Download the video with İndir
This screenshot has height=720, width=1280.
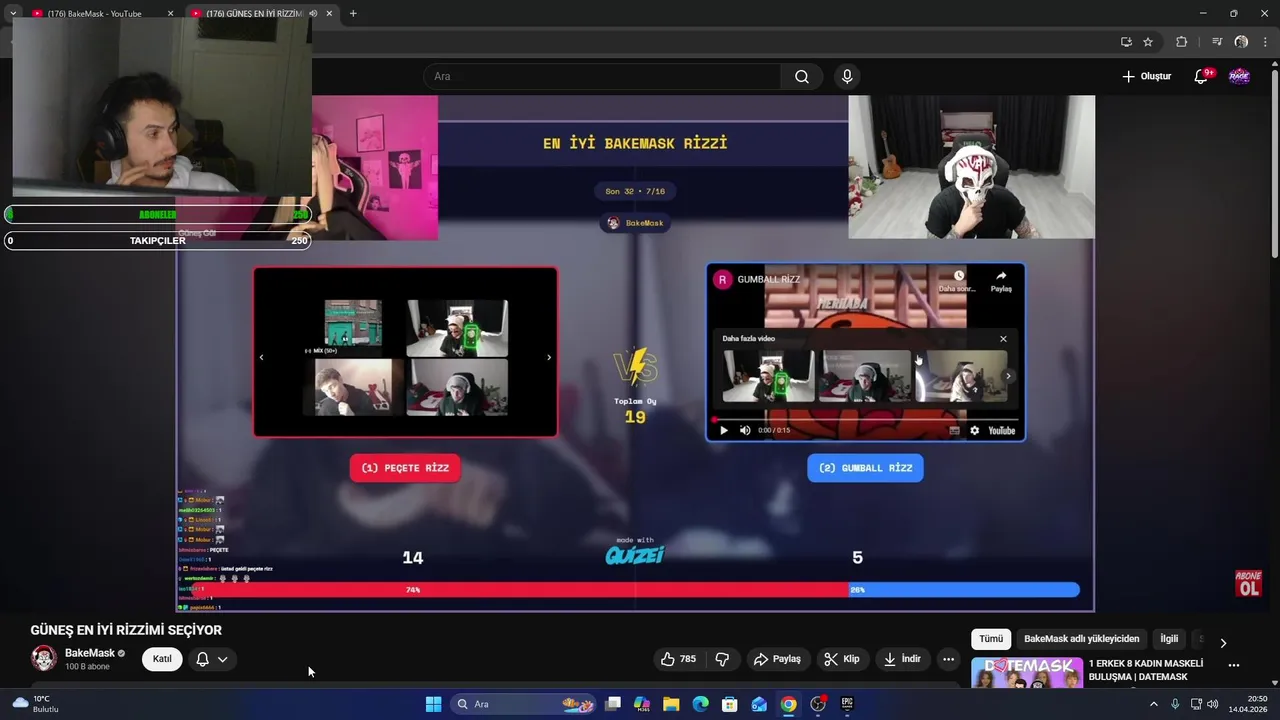pyautogui.click(x=901, y=659)
